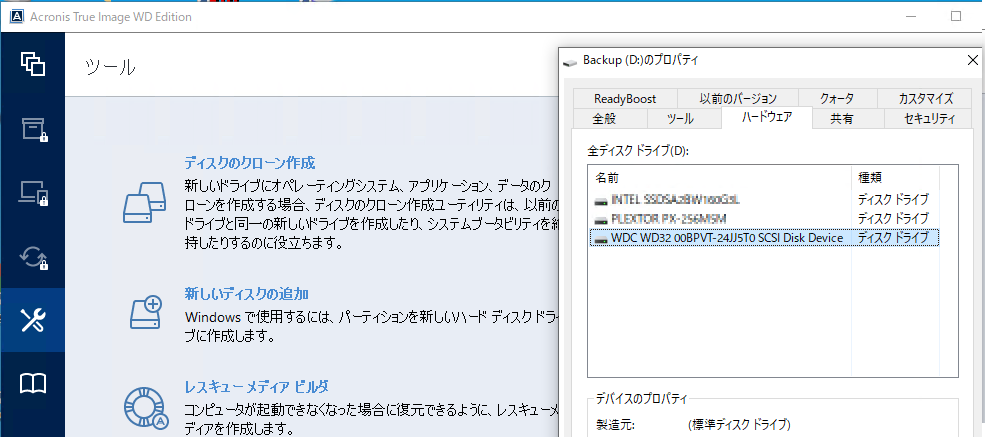Click the PLEXTOR disk drive icon

601,219
